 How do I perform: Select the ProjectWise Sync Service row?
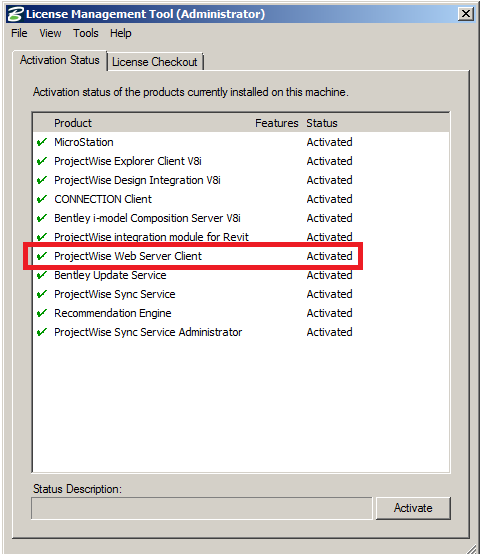coord(241,294)
